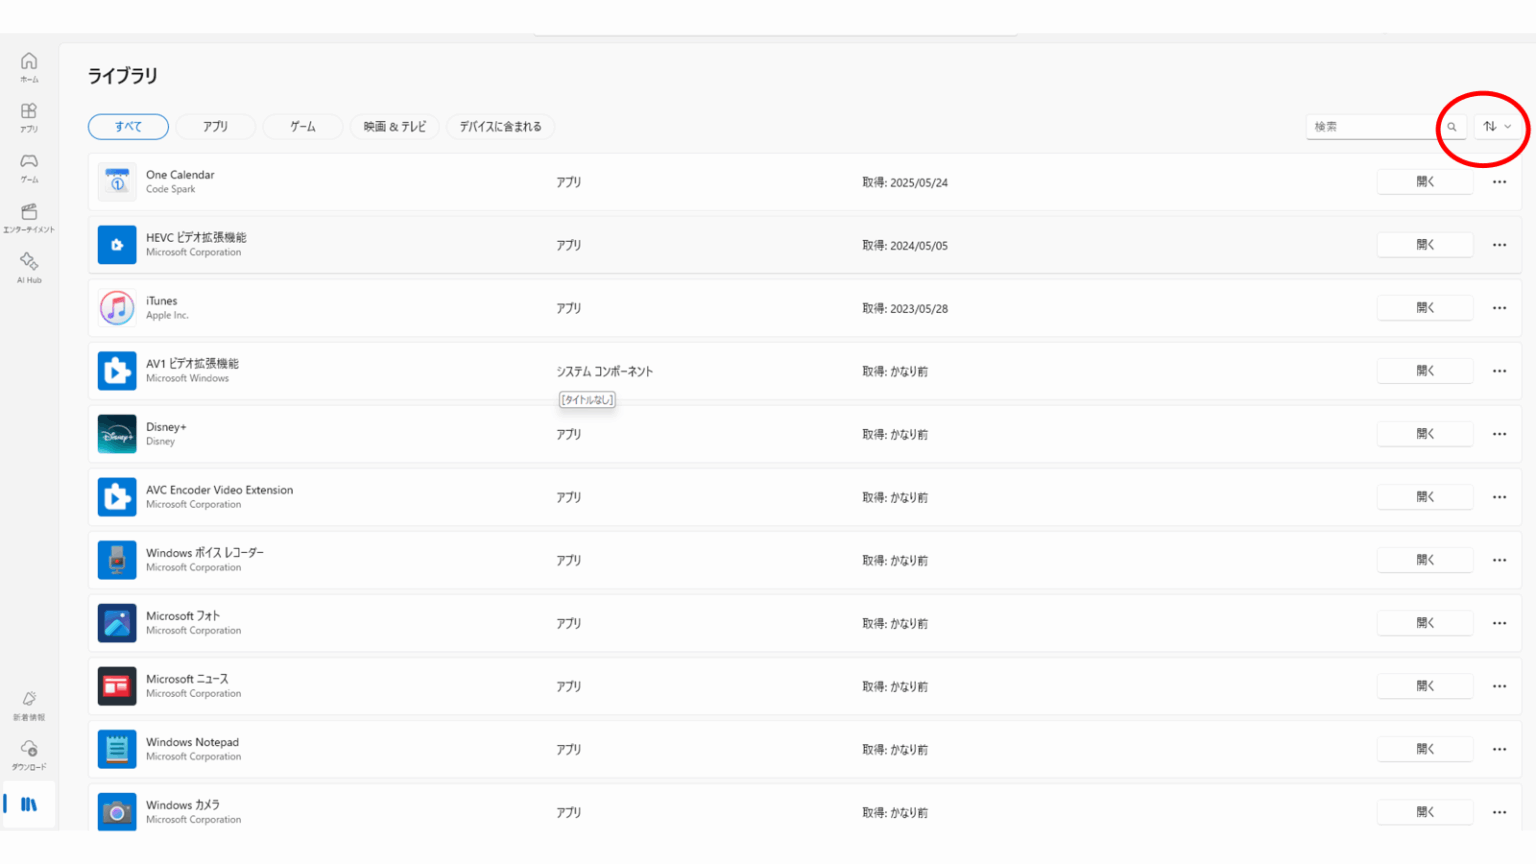This screenshot has height=864, width=1536.
Task: Click 開く button for HEVC ビデオ拡張機能
Action: 1424,245
